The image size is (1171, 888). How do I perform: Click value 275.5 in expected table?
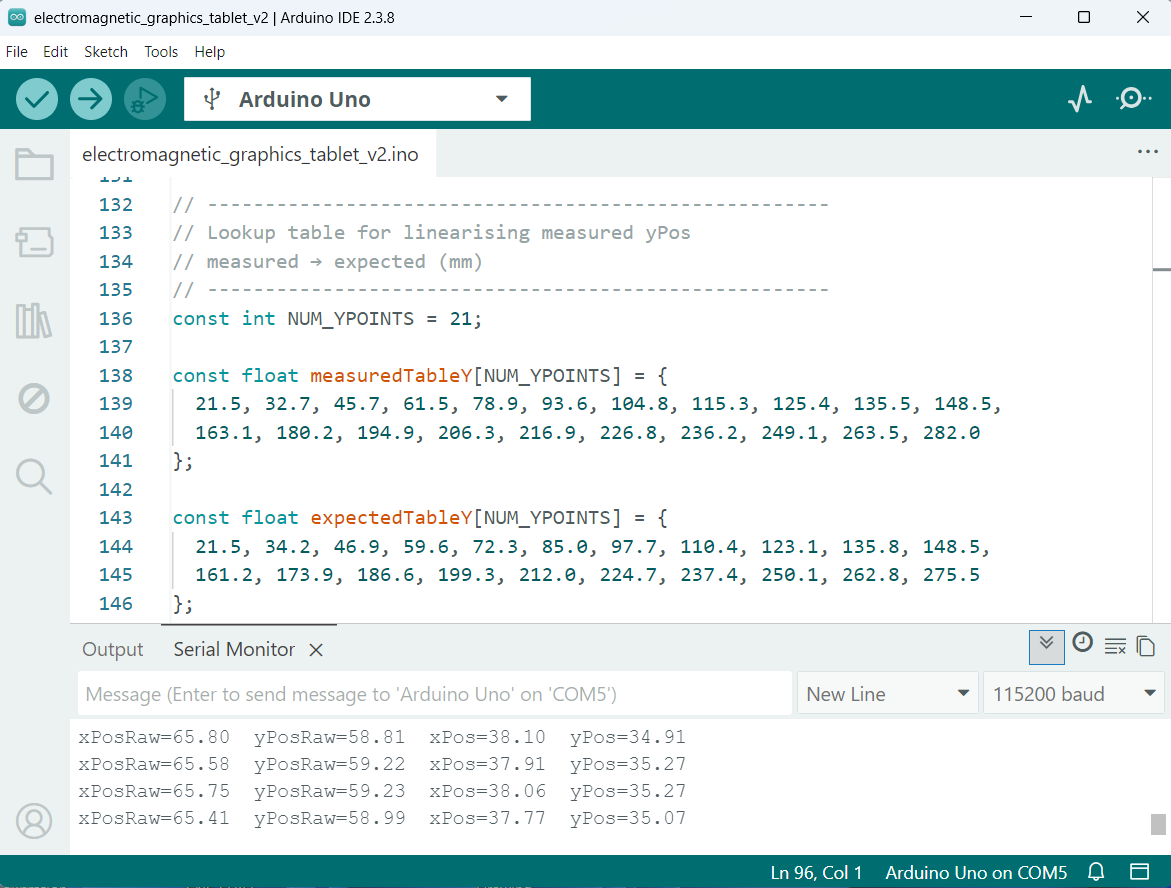click(x=951, y=575)
